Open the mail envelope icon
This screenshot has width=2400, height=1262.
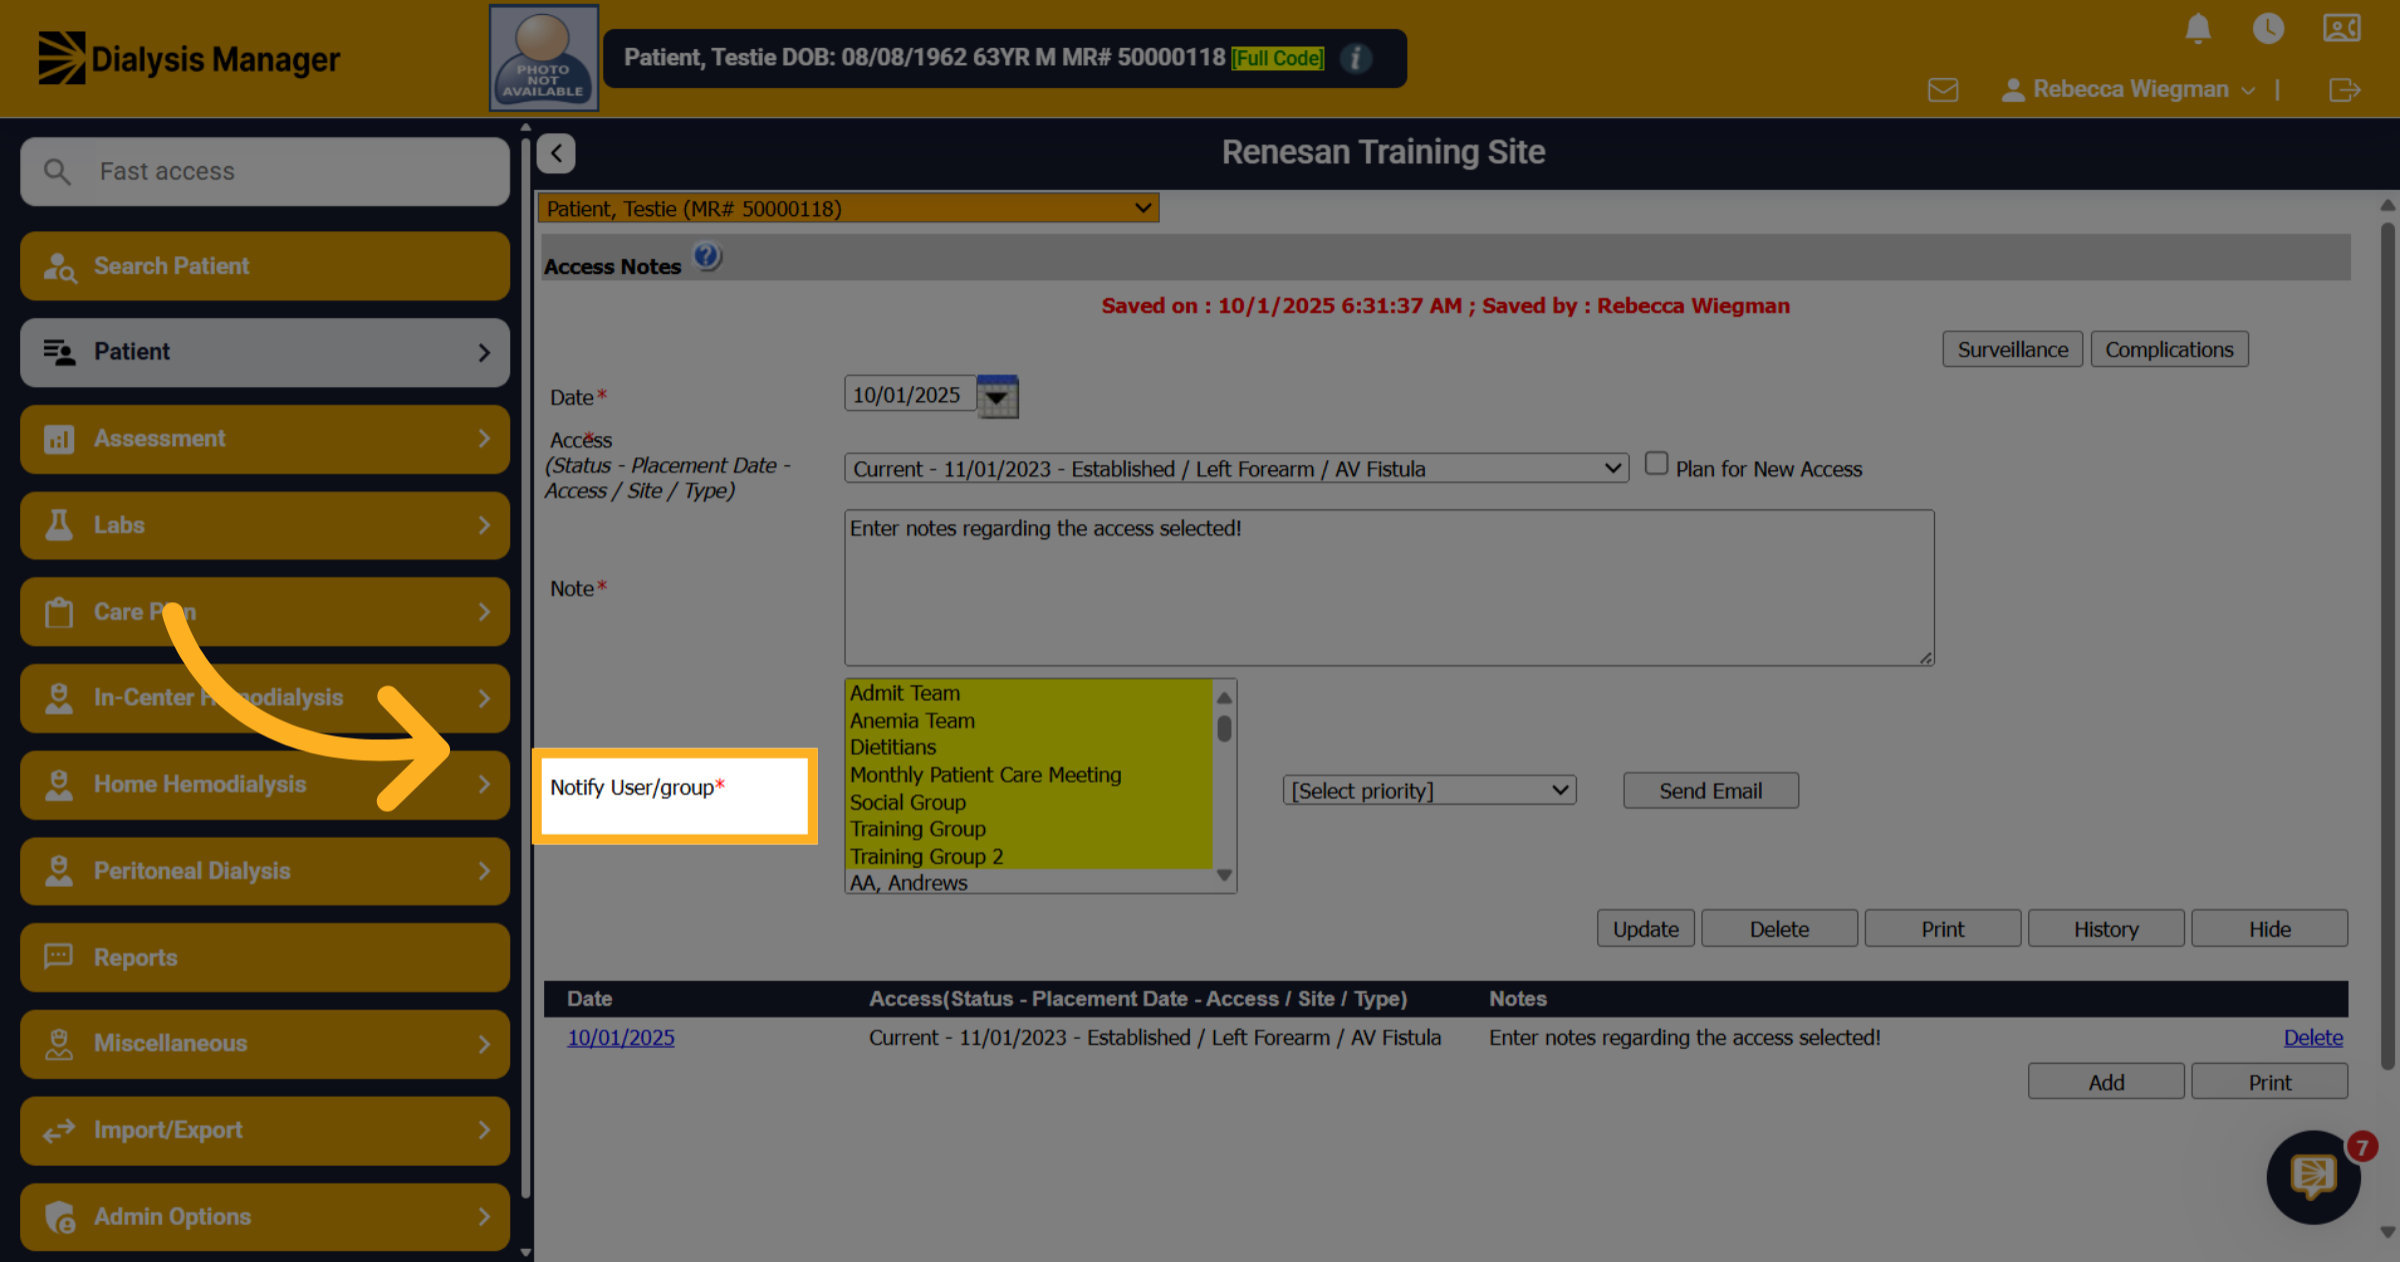point(1942,90)
